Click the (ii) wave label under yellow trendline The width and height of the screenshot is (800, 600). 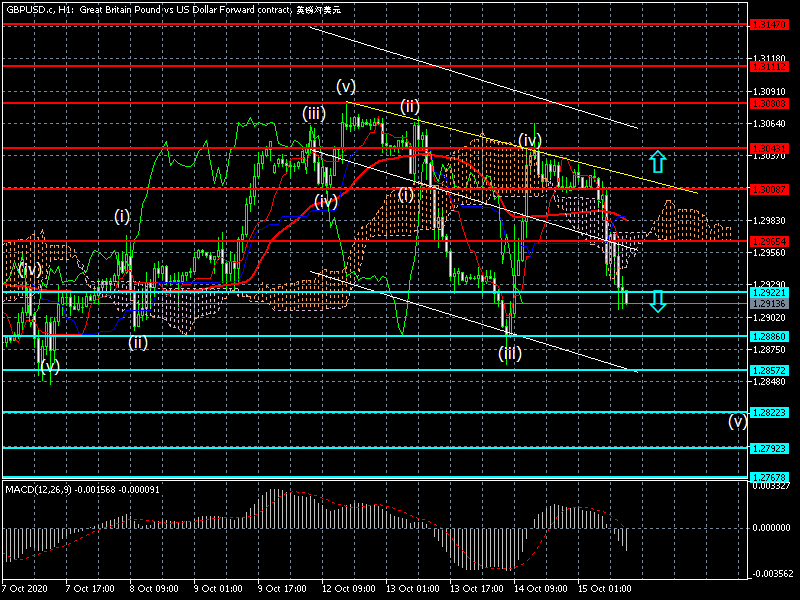[410, 106]
